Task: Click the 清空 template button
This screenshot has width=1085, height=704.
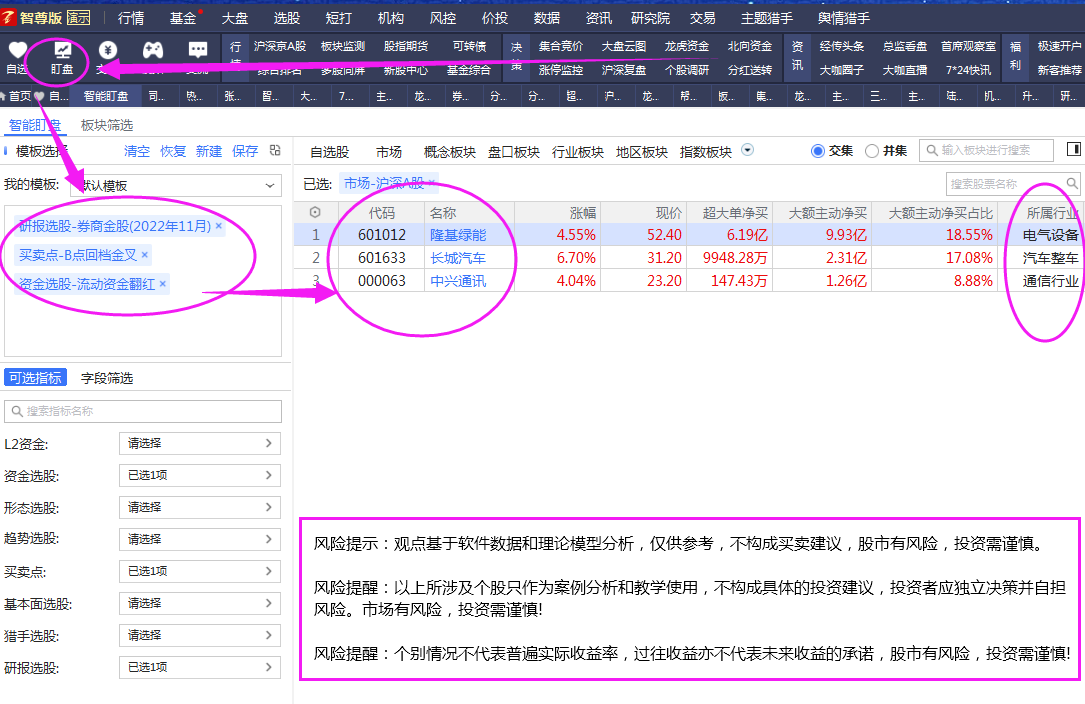Action: coord(136,151)
